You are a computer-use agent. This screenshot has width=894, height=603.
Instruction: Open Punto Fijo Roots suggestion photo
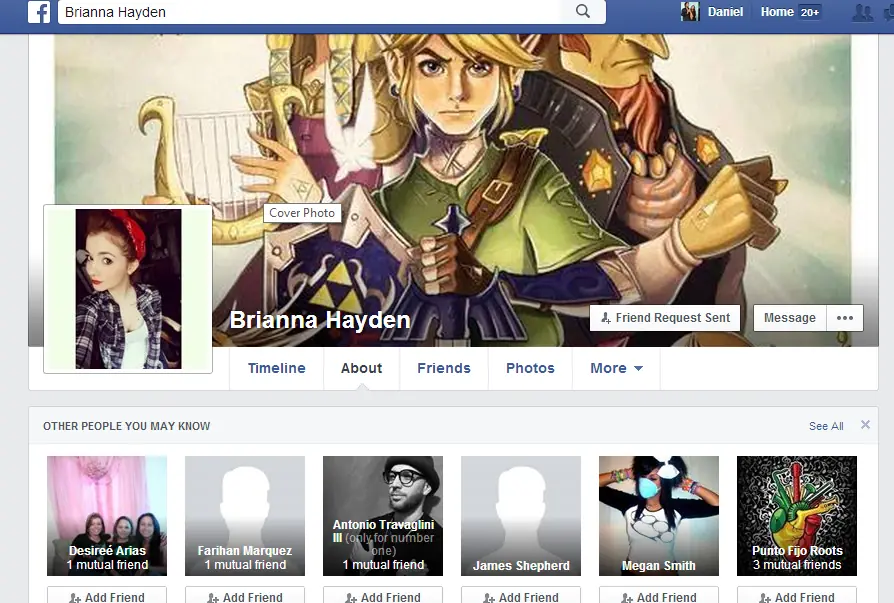point(797,516)
